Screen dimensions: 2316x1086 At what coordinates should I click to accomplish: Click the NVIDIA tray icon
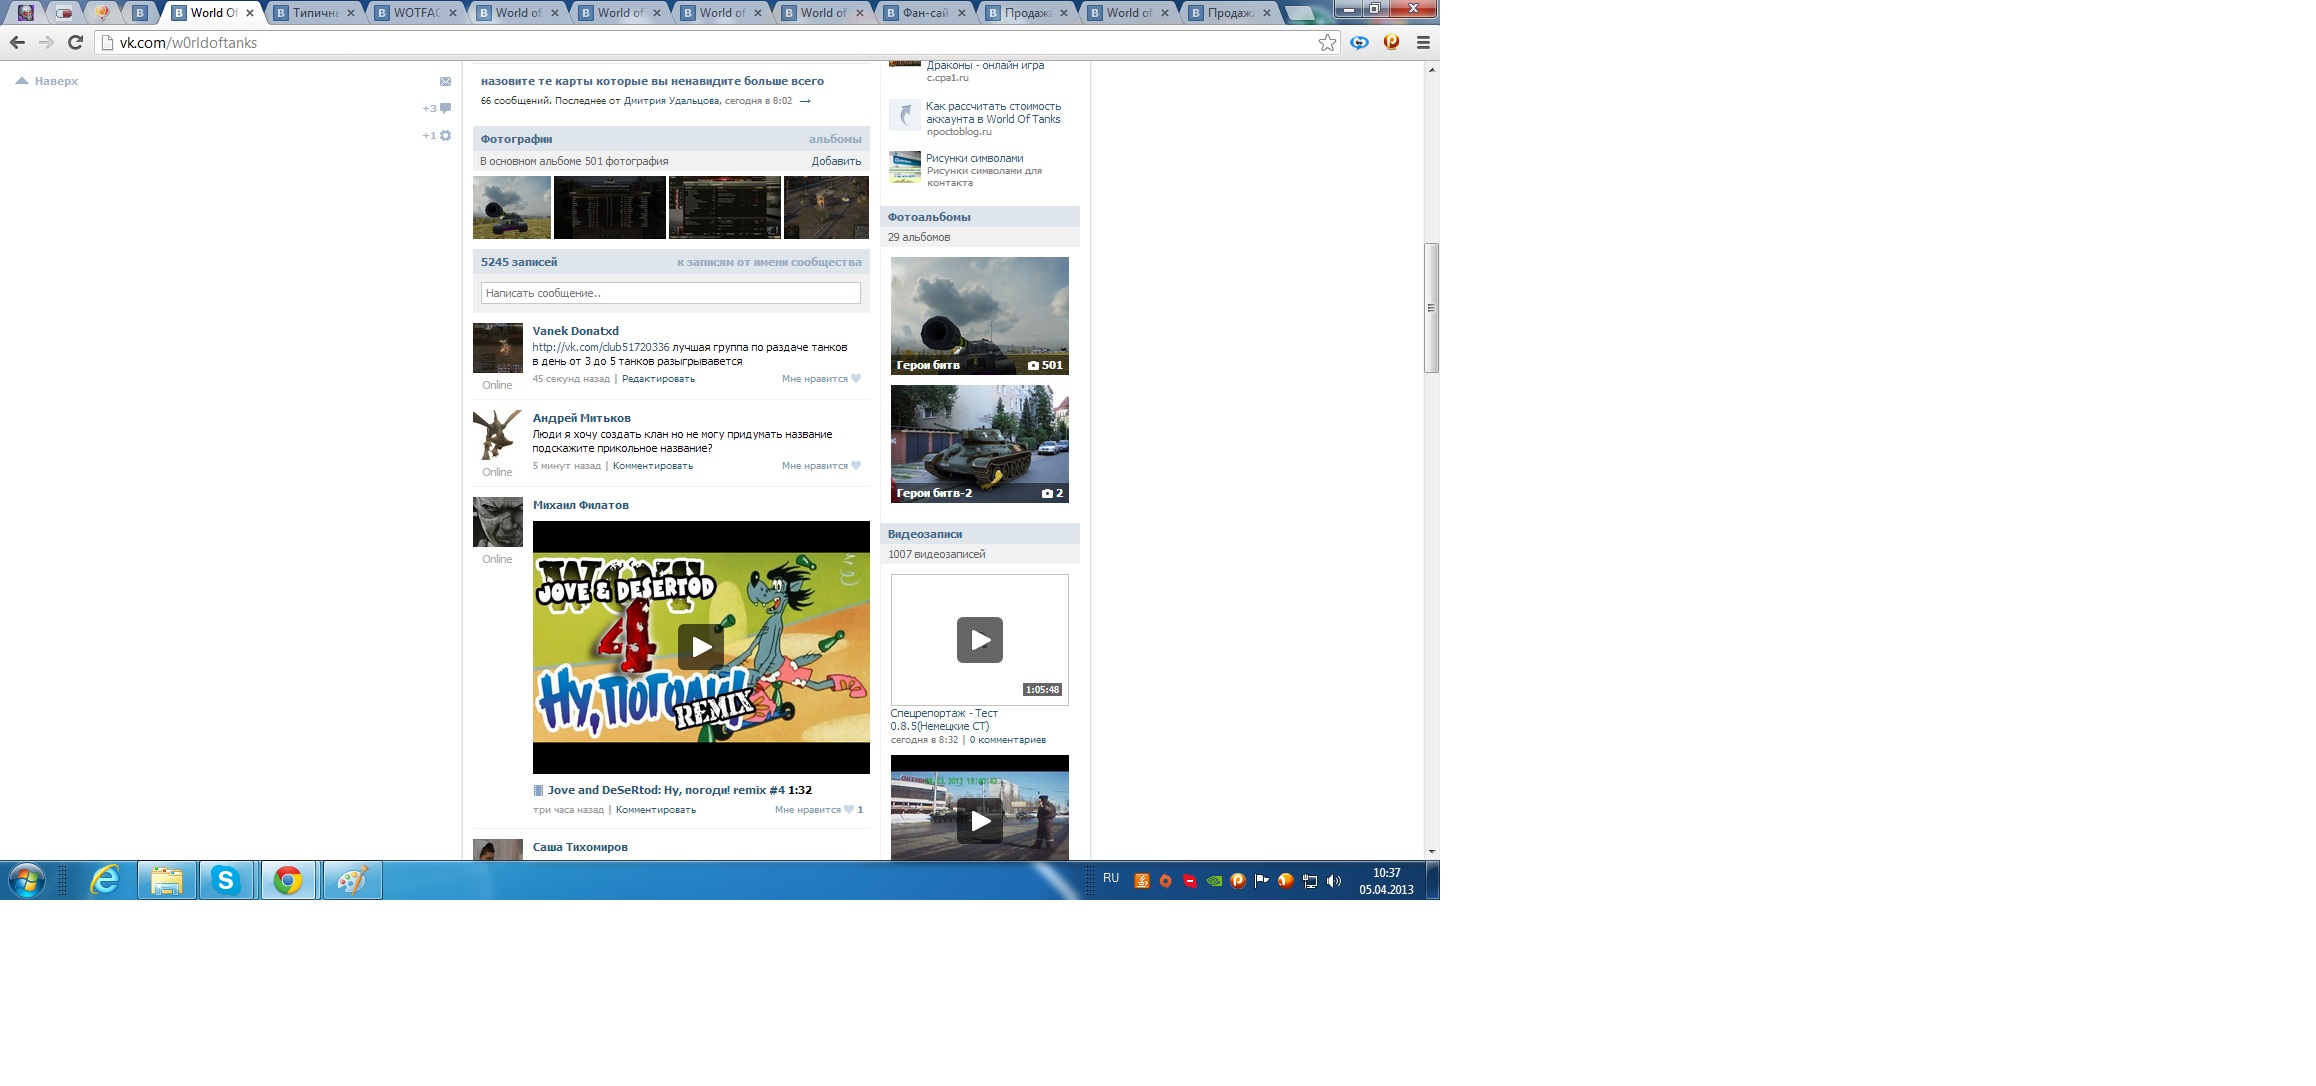tap(1214, 881)
